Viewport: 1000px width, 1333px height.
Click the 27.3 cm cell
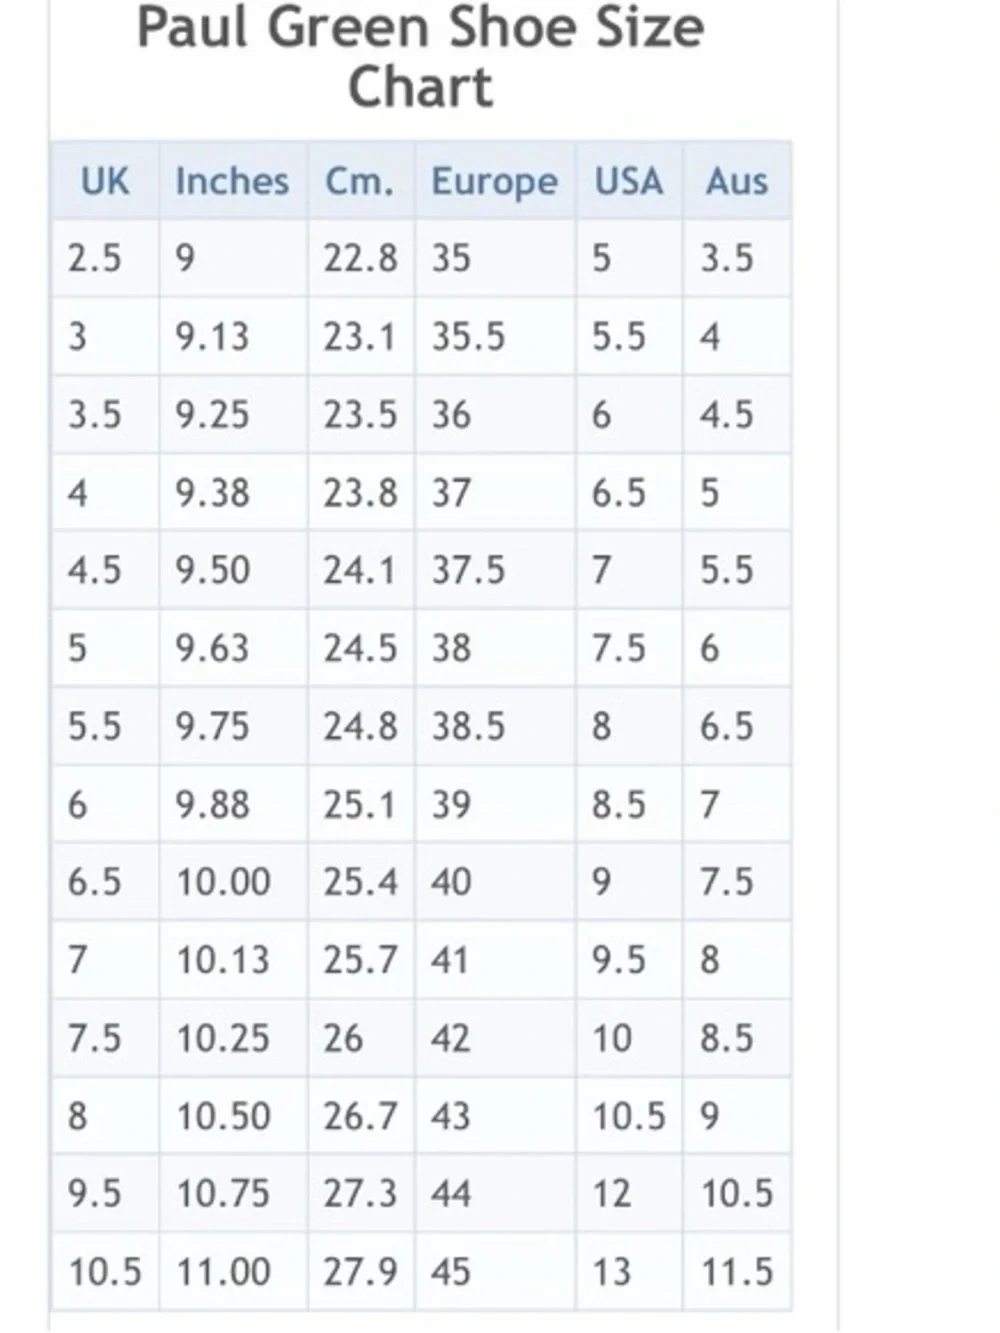[360, 1194]
